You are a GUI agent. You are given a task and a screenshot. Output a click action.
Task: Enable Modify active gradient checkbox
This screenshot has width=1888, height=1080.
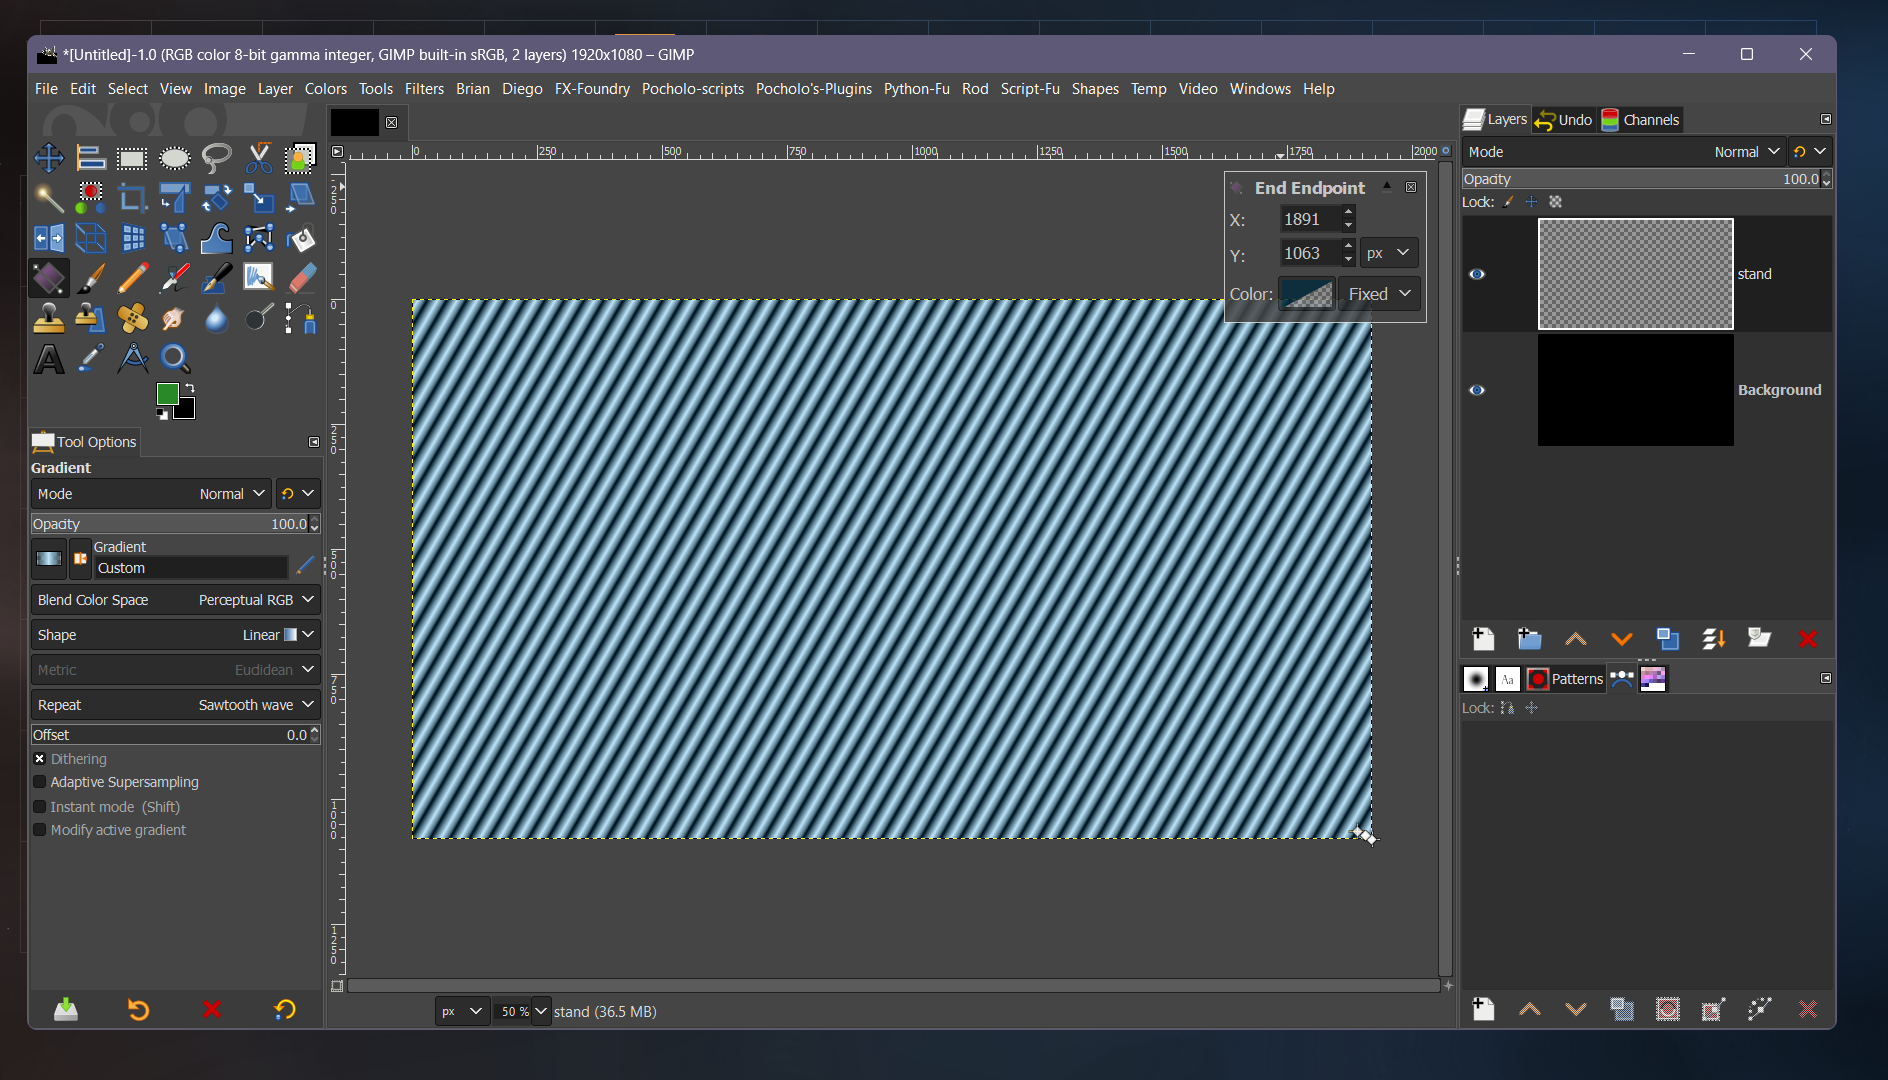coord(40,830)
